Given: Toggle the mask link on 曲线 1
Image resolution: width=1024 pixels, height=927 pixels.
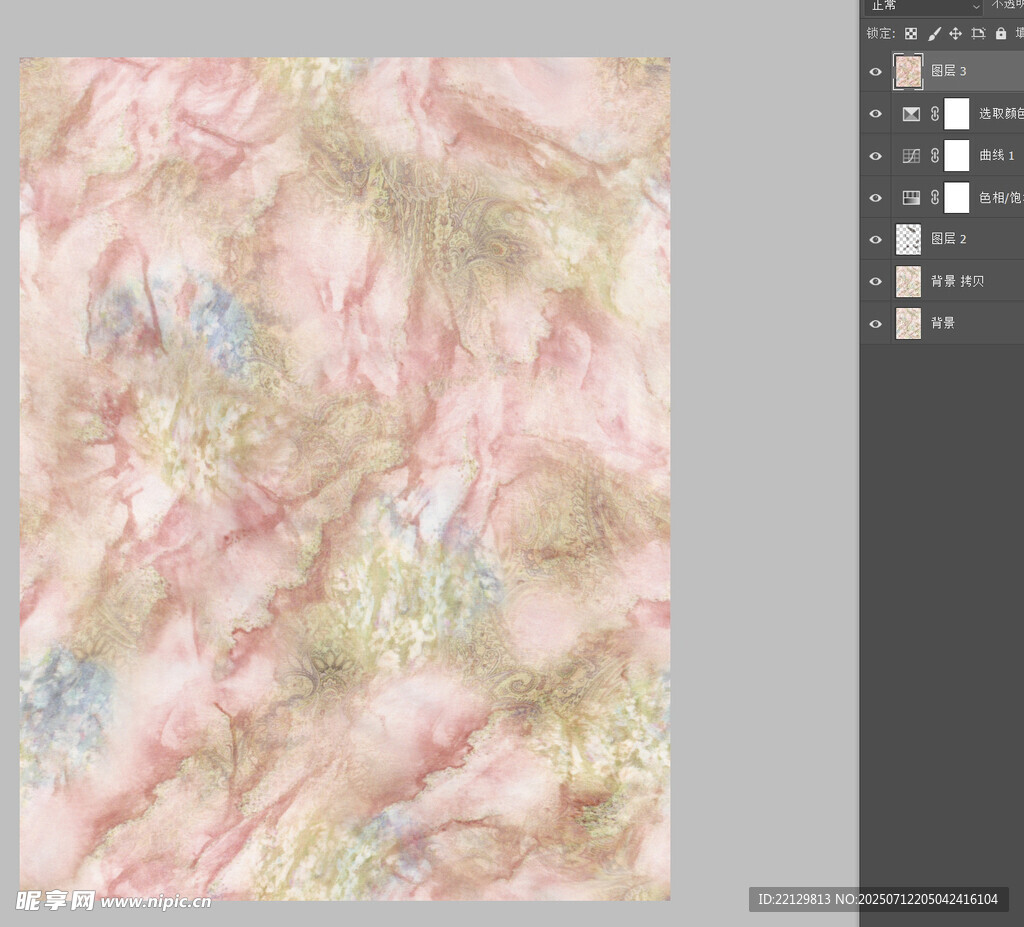Looking at the screenshot, I should [935, 156].
